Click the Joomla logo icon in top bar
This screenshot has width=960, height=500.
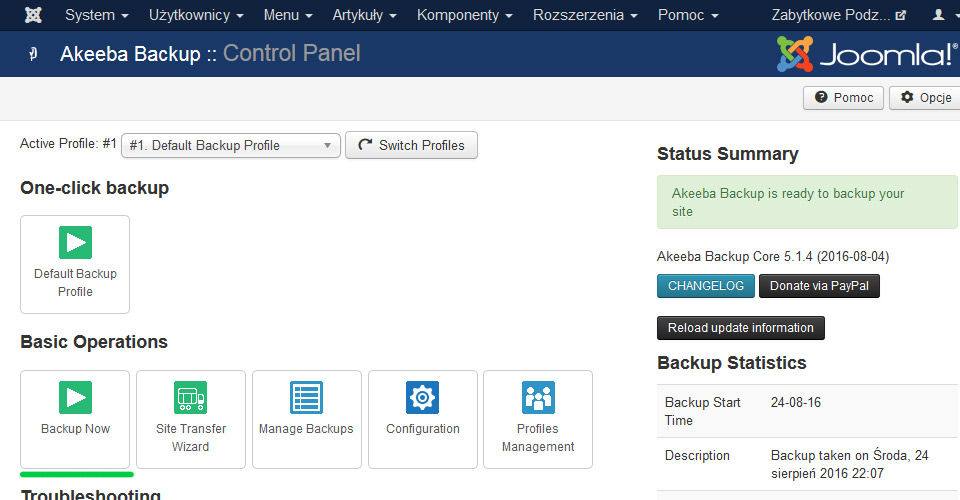33,15
